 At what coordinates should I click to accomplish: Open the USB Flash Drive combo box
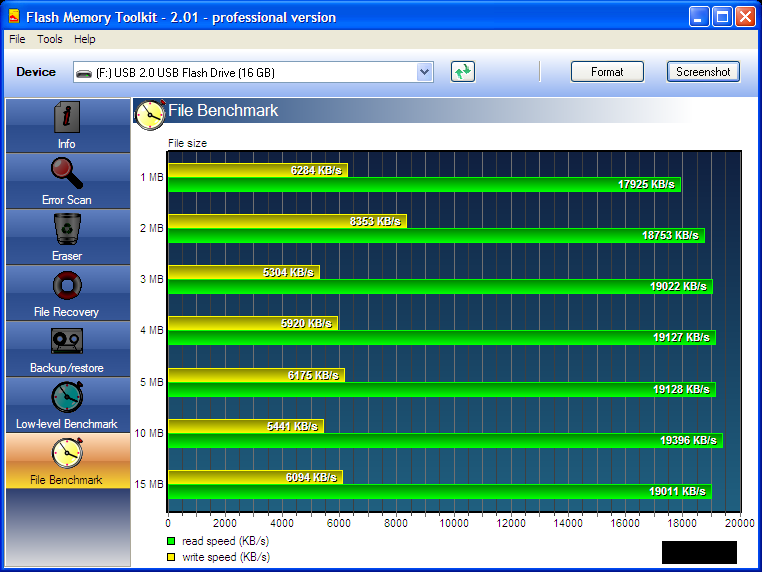click(x=253, y=72)
